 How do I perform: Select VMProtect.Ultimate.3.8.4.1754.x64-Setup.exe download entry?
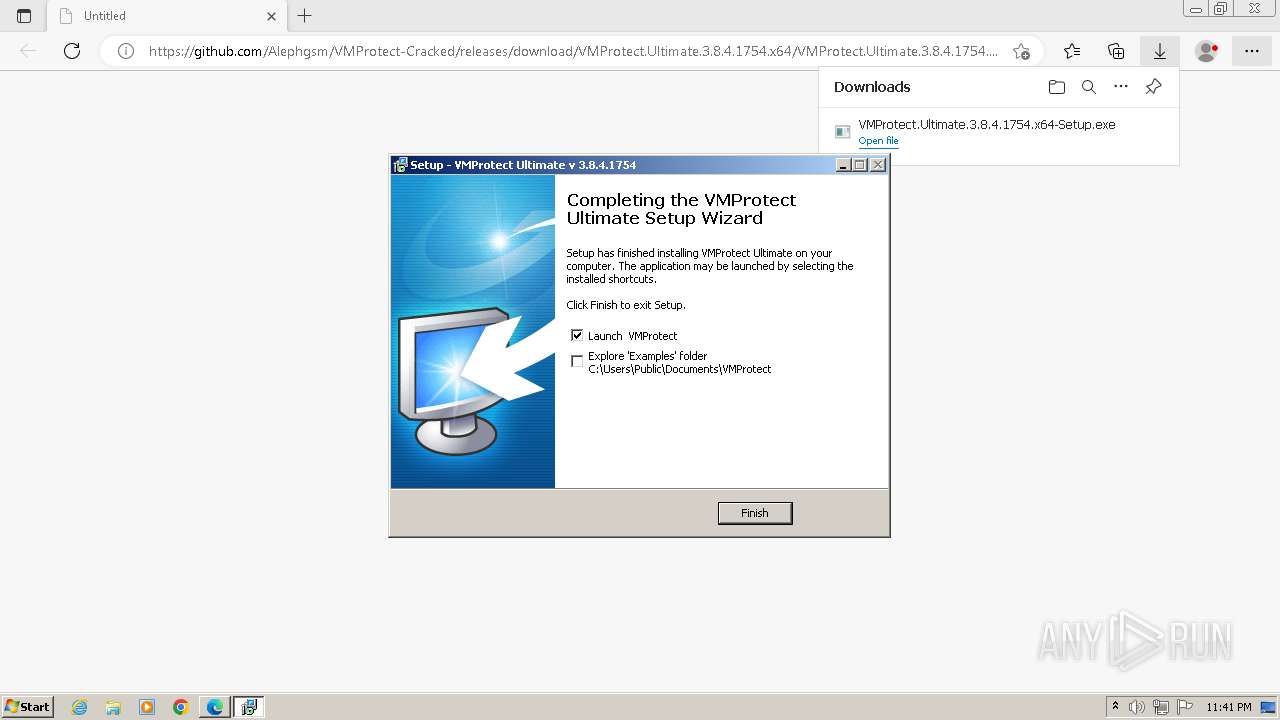[986, 125]
